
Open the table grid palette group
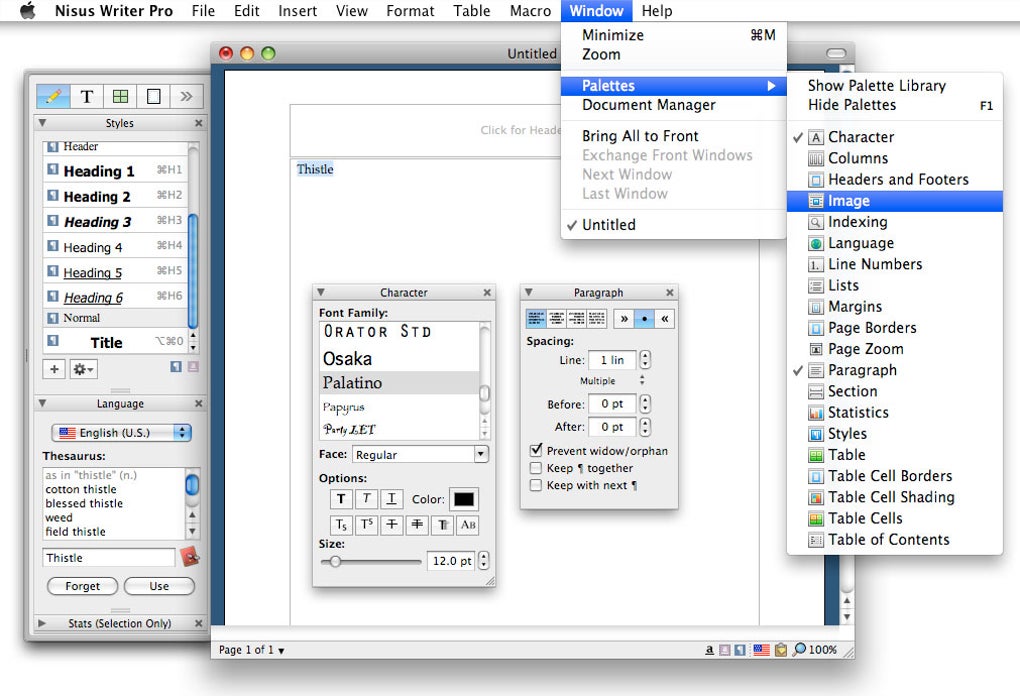pos(120,96)
